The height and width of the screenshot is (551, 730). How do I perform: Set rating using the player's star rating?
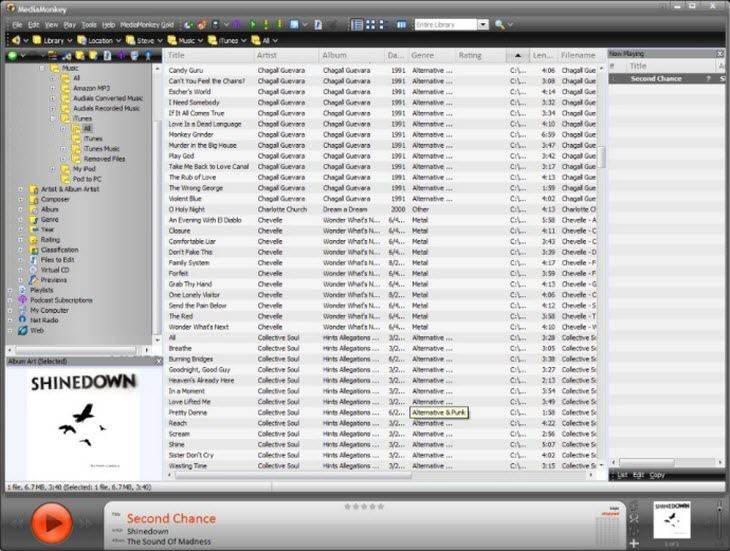[364, 507]
